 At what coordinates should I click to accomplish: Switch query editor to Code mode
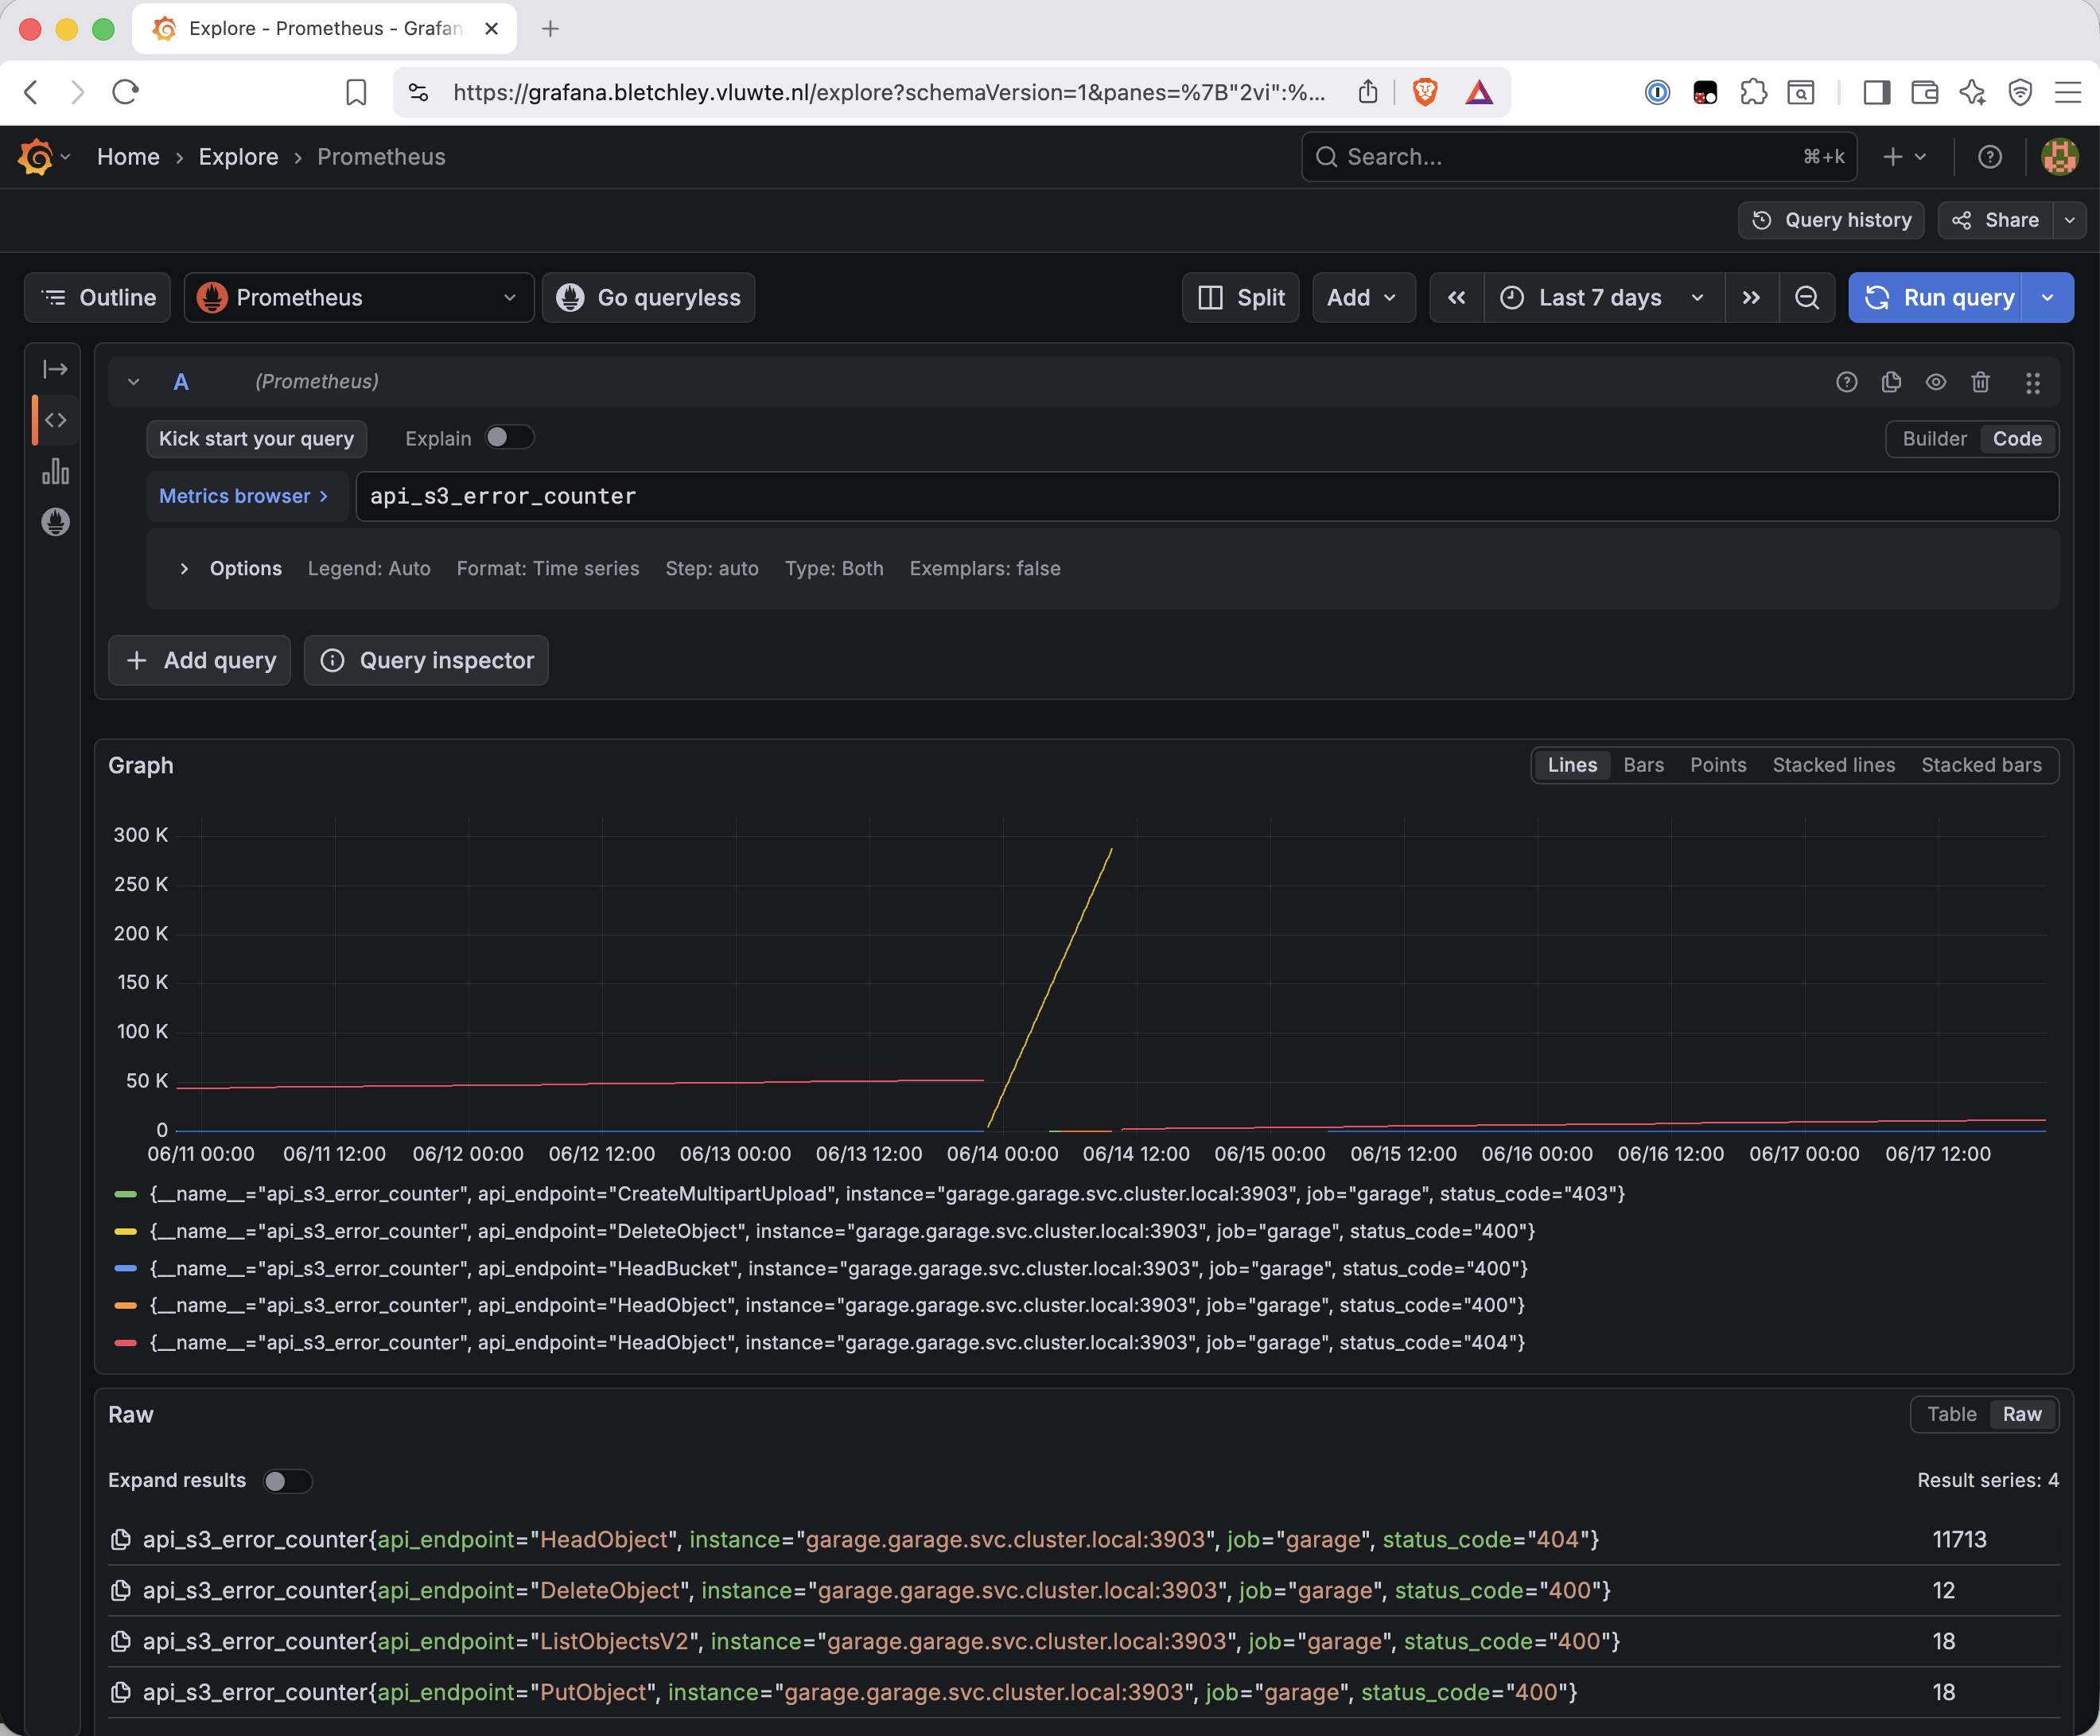2017,439
